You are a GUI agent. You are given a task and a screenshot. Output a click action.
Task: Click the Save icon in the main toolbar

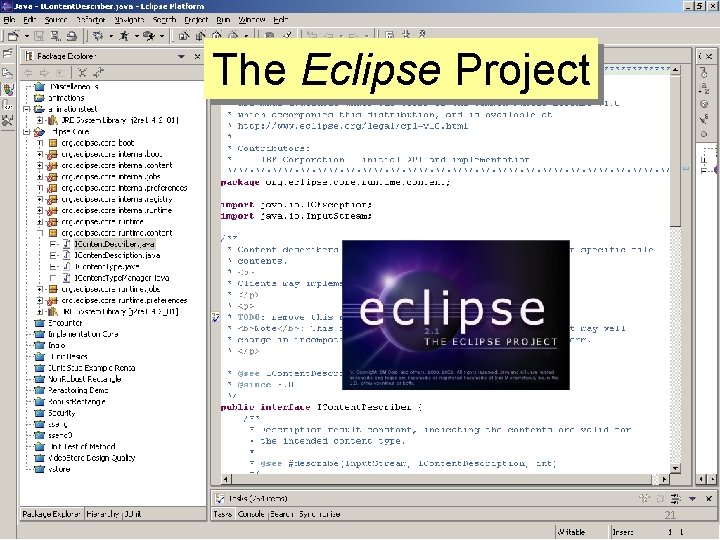point(39,35)
